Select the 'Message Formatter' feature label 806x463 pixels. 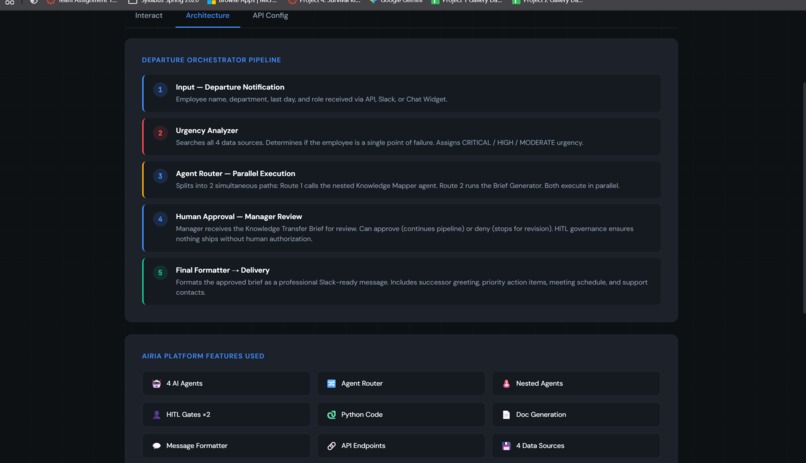pos(197,446)
